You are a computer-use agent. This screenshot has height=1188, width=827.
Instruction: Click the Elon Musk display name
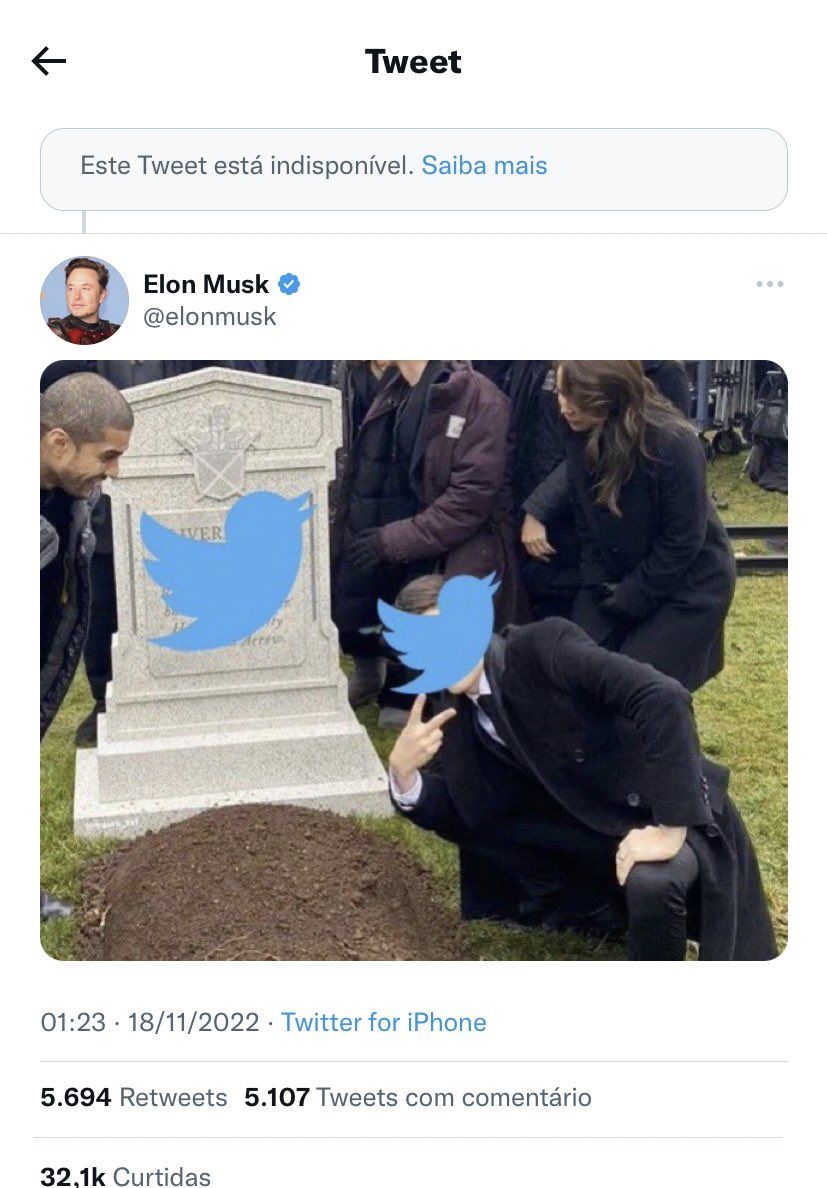click(206, 285)
